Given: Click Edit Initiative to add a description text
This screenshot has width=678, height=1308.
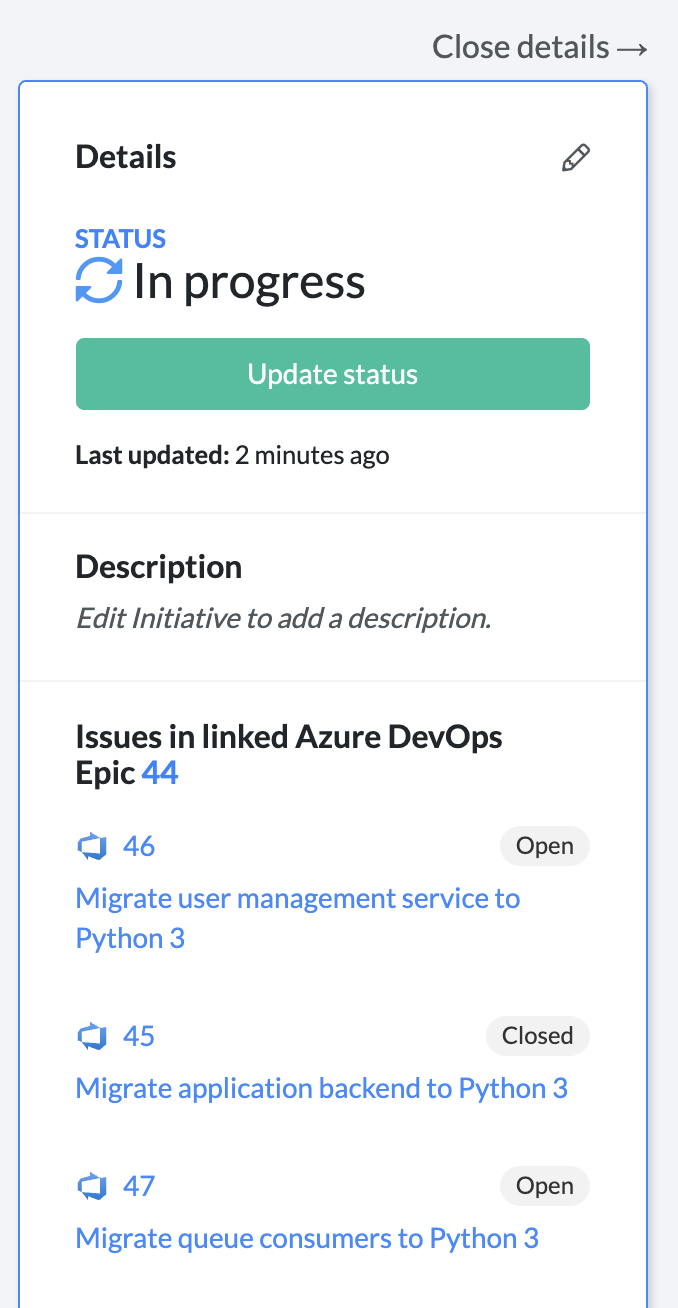Looking at the screenshot, I should [x=284, y=618].
